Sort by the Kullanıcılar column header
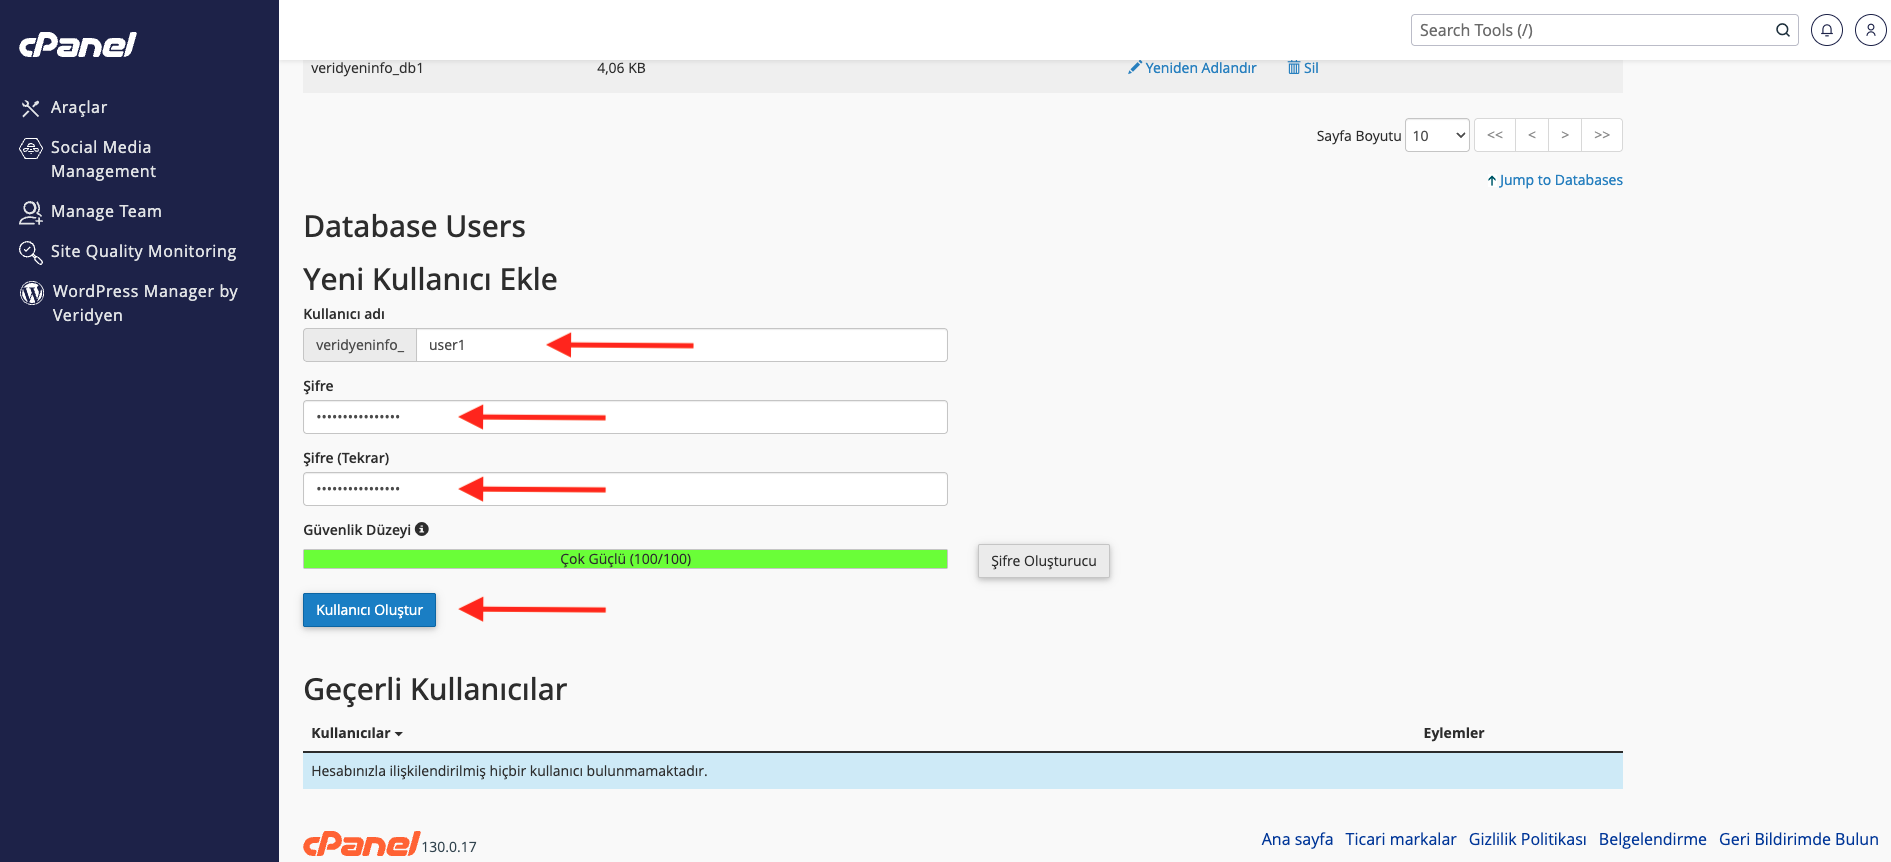This screenshot has height=862, width=1891. coord(356,733)
